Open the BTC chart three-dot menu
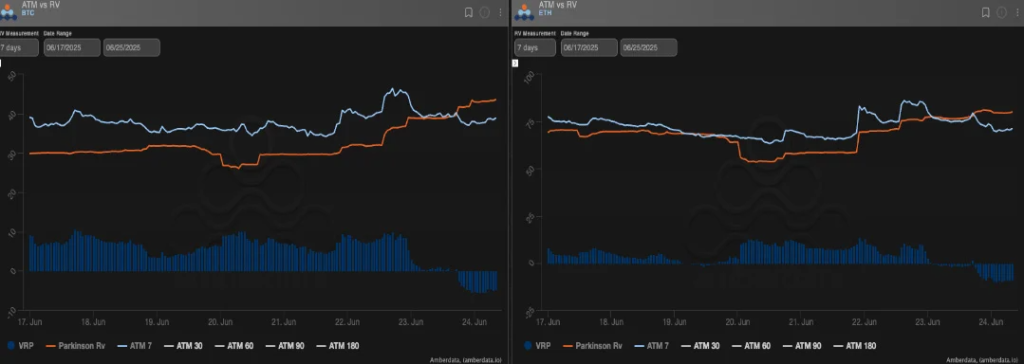This screenshot has width=1024, height=364. coord(500,12)
